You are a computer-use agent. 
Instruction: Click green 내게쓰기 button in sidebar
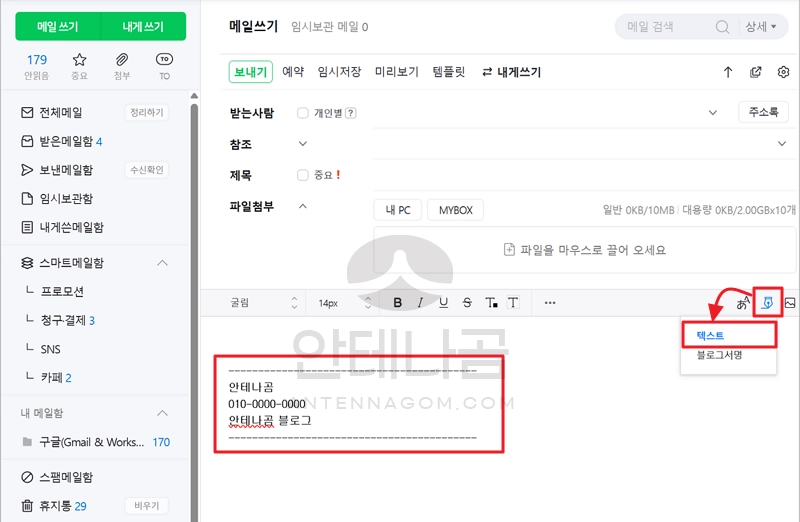(x=143, y=27)
